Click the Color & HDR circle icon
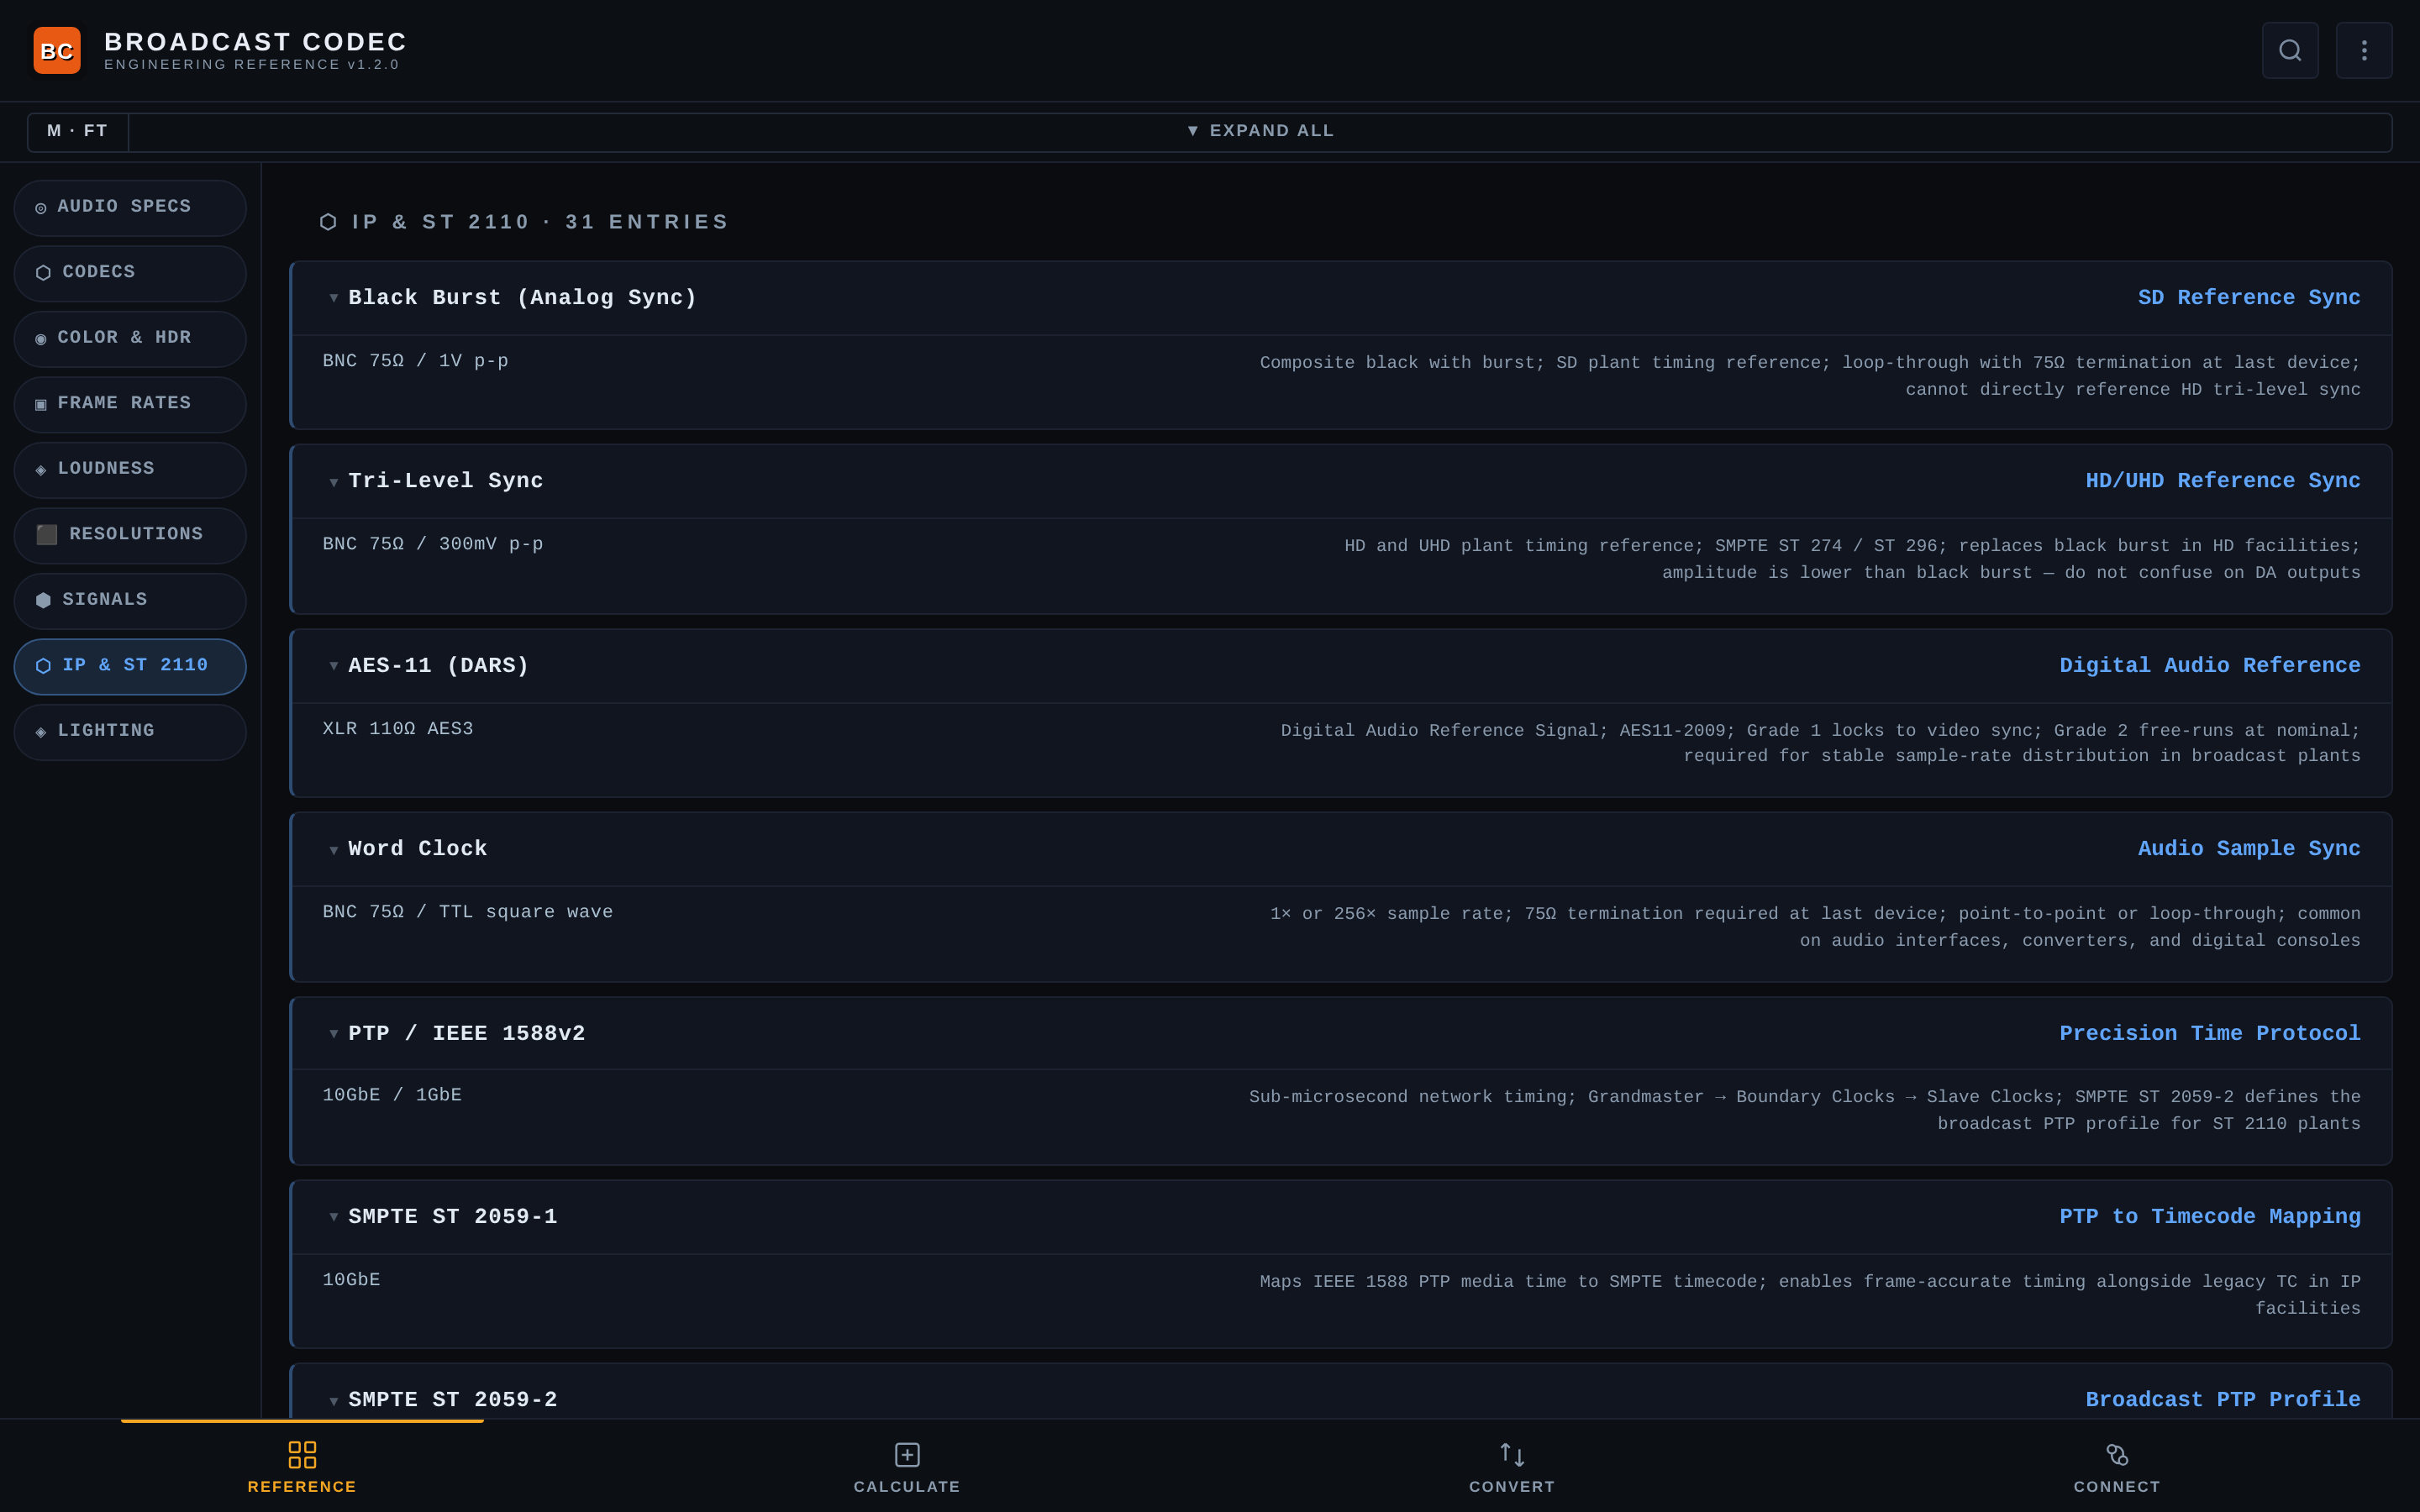Image resolution: width=2420 pixels, height=1512 pixels. pos(41,339)
